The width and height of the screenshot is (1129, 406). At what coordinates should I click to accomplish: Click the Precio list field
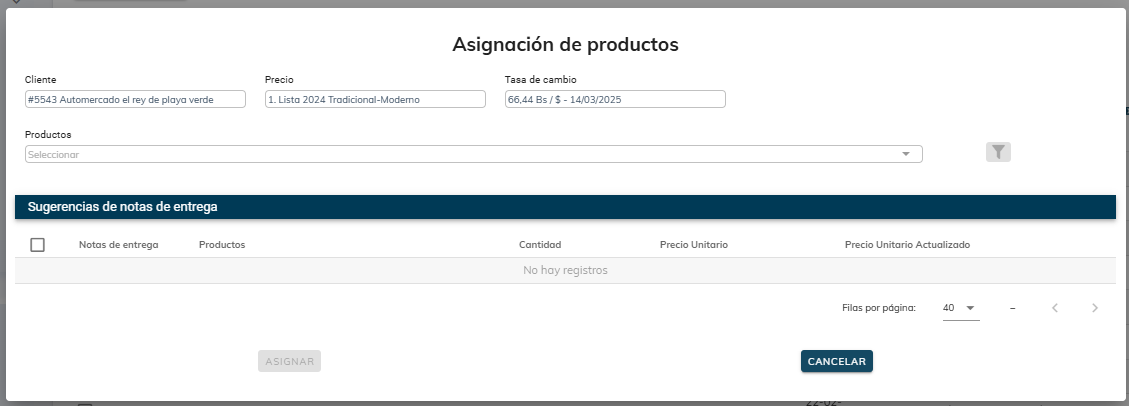pyautogui.click(x=375, y=99)
